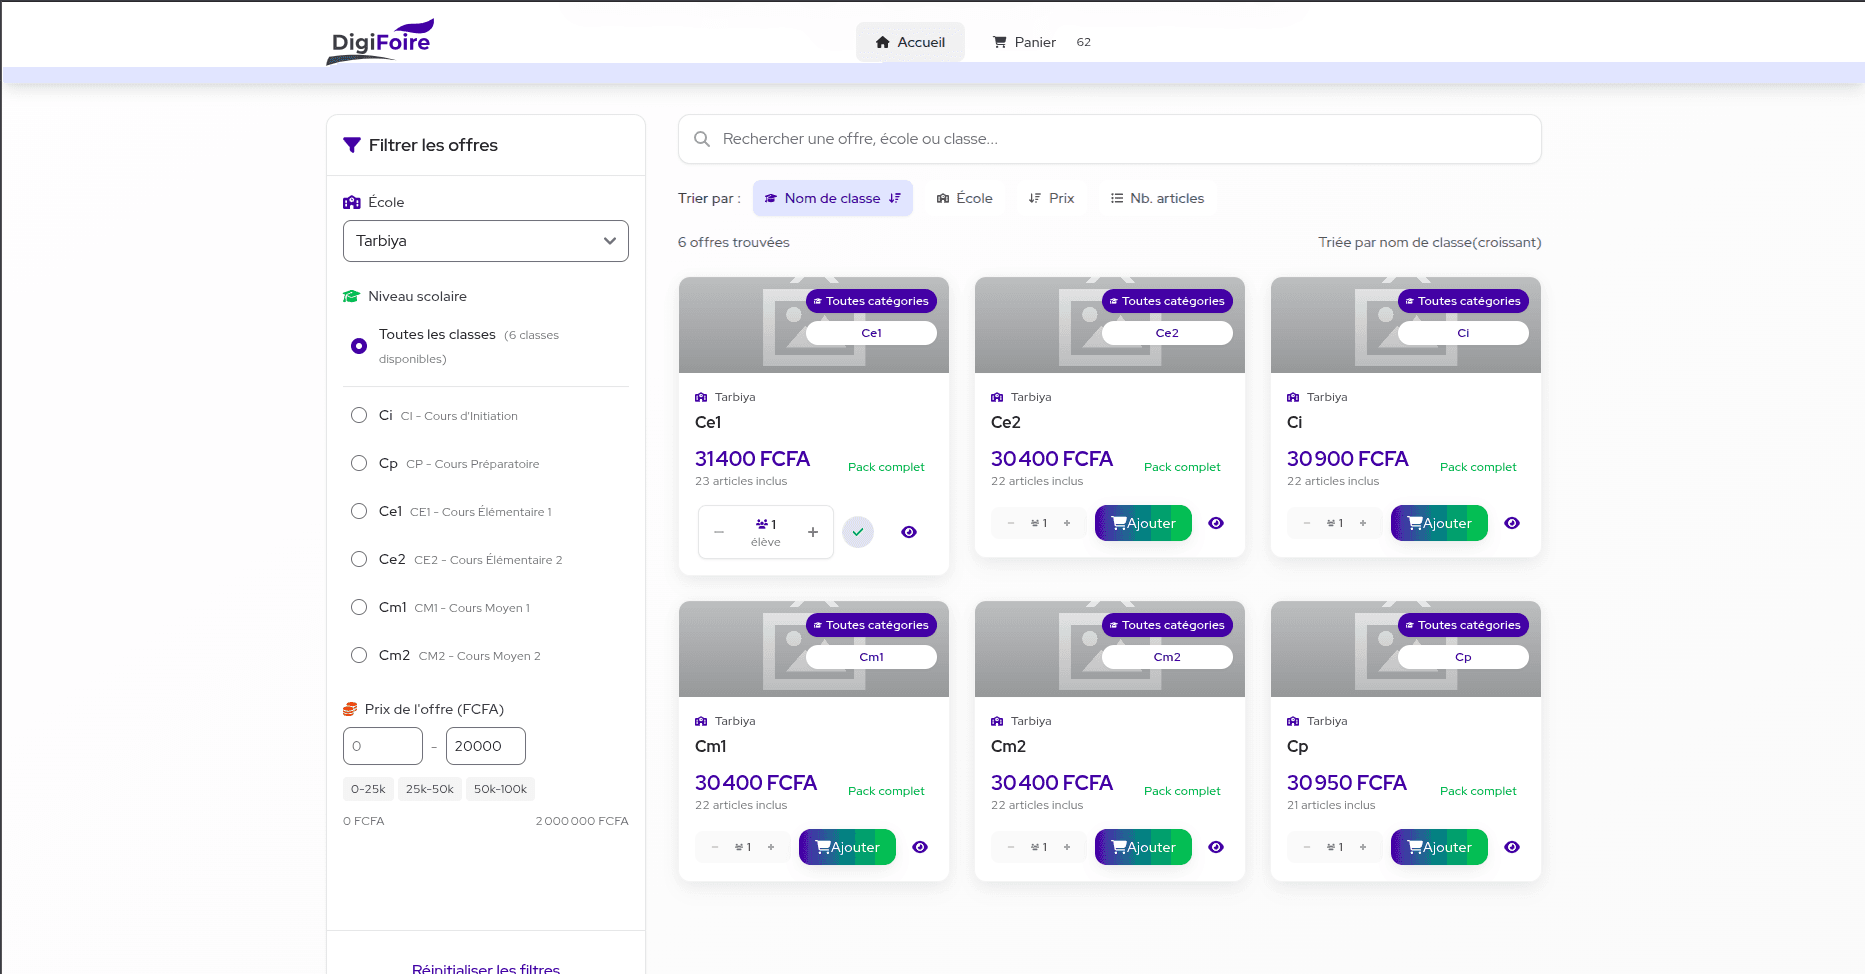Image resolution: width=1865 pixels, height=974 pixels.
Task: Choose the Toutes les classes radio
Action: [x=359, y=346]
